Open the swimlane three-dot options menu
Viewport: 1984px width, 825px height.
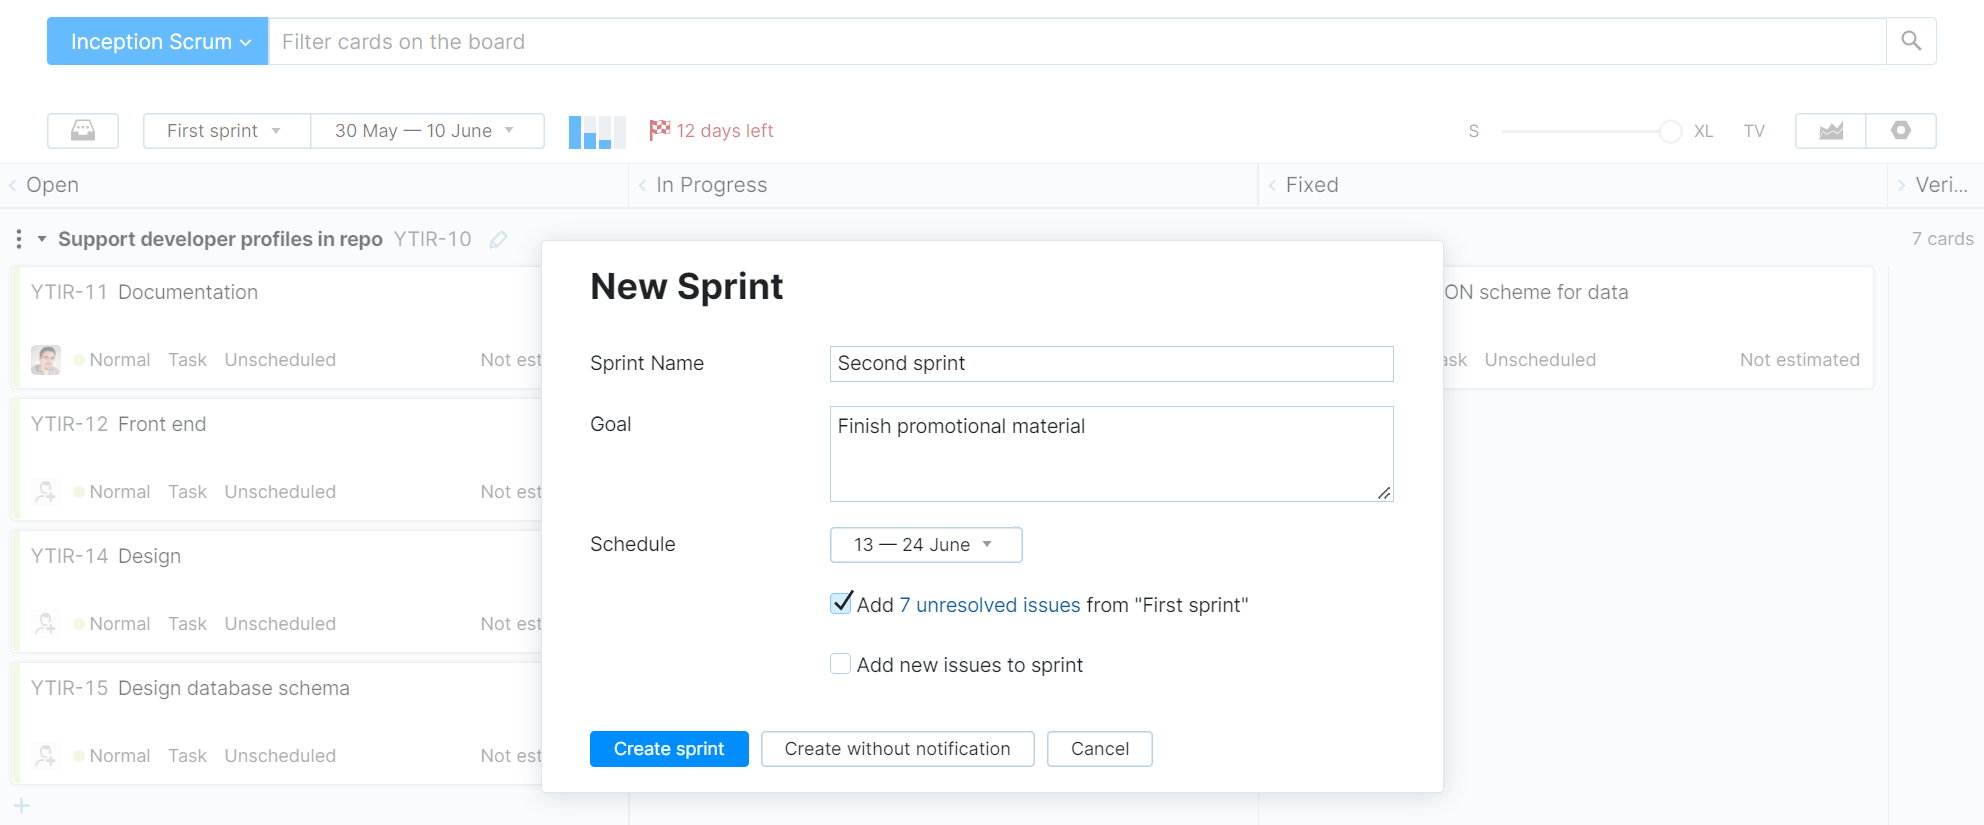(17, 239)
